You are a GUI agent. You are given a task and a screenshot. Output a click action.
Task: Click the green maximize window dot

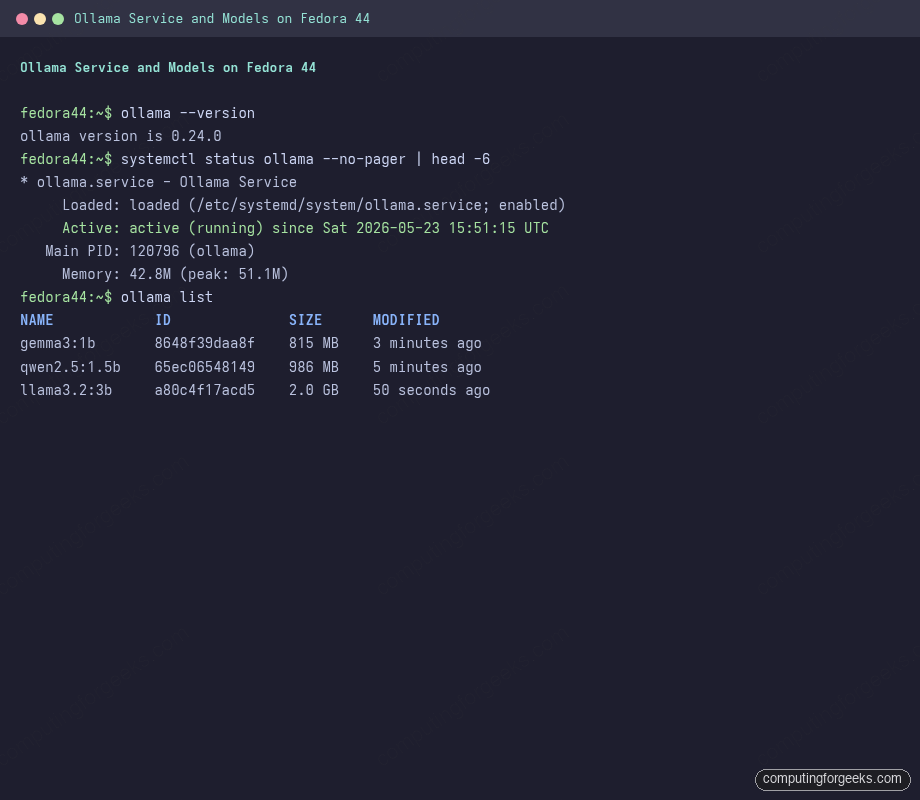click(58, 19)
